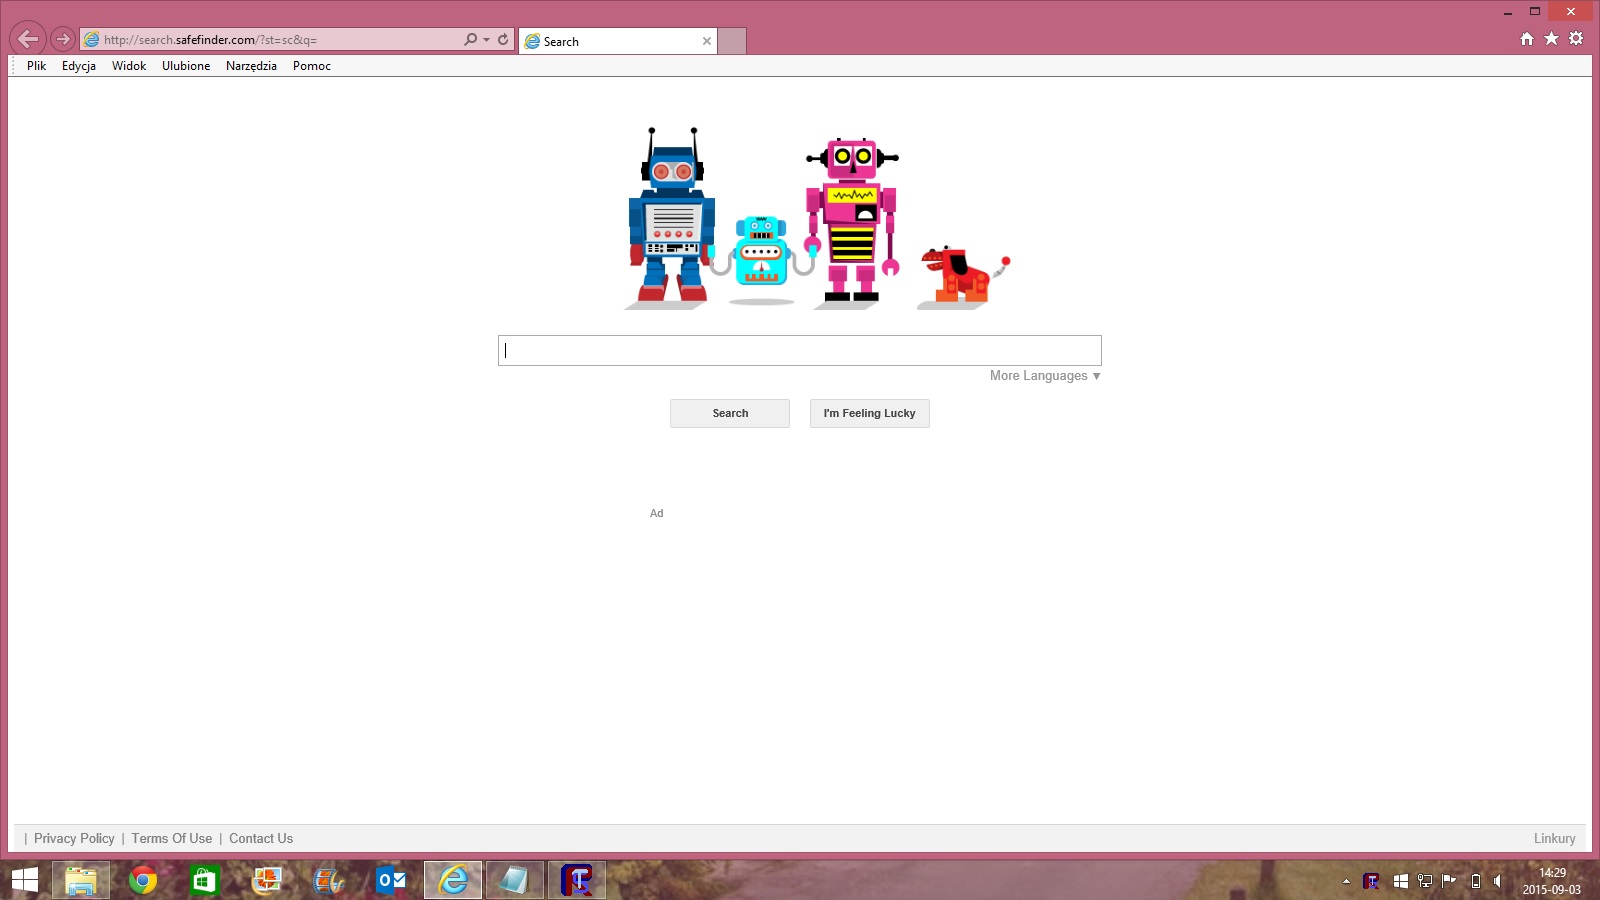Image resolution: width=1600 pixels, height=900 pixels.
Task: Open Outlook from the taskbar
Action: coord(391,880)
